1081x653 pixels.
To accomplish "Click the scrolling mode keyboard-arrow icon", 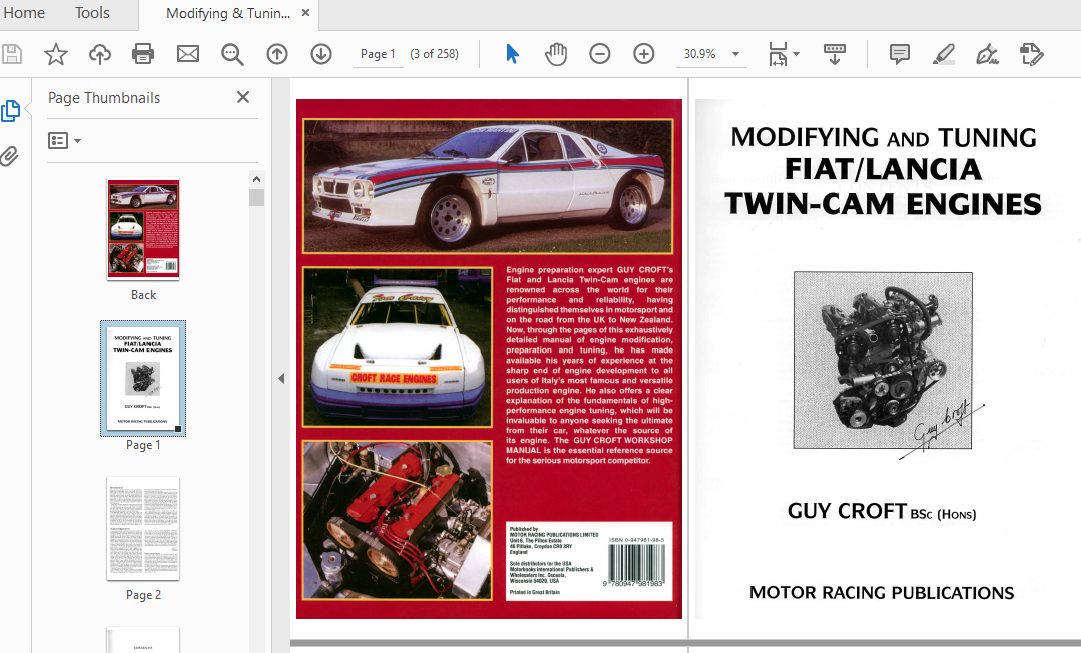I will (x=835, y=54).
